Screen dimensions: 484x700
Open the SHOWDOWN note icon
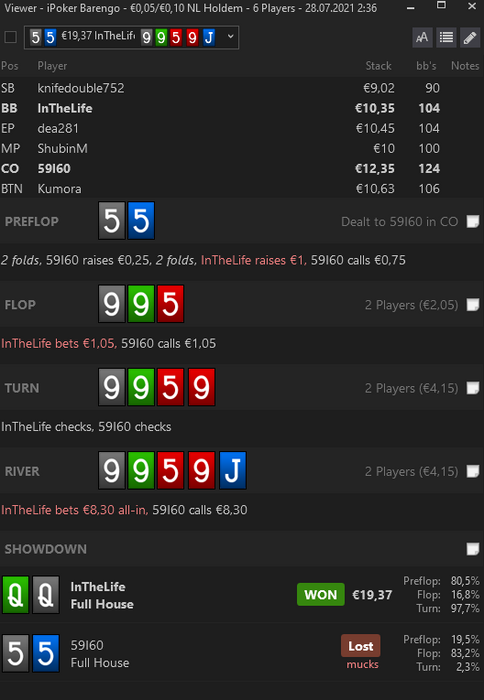472,549
